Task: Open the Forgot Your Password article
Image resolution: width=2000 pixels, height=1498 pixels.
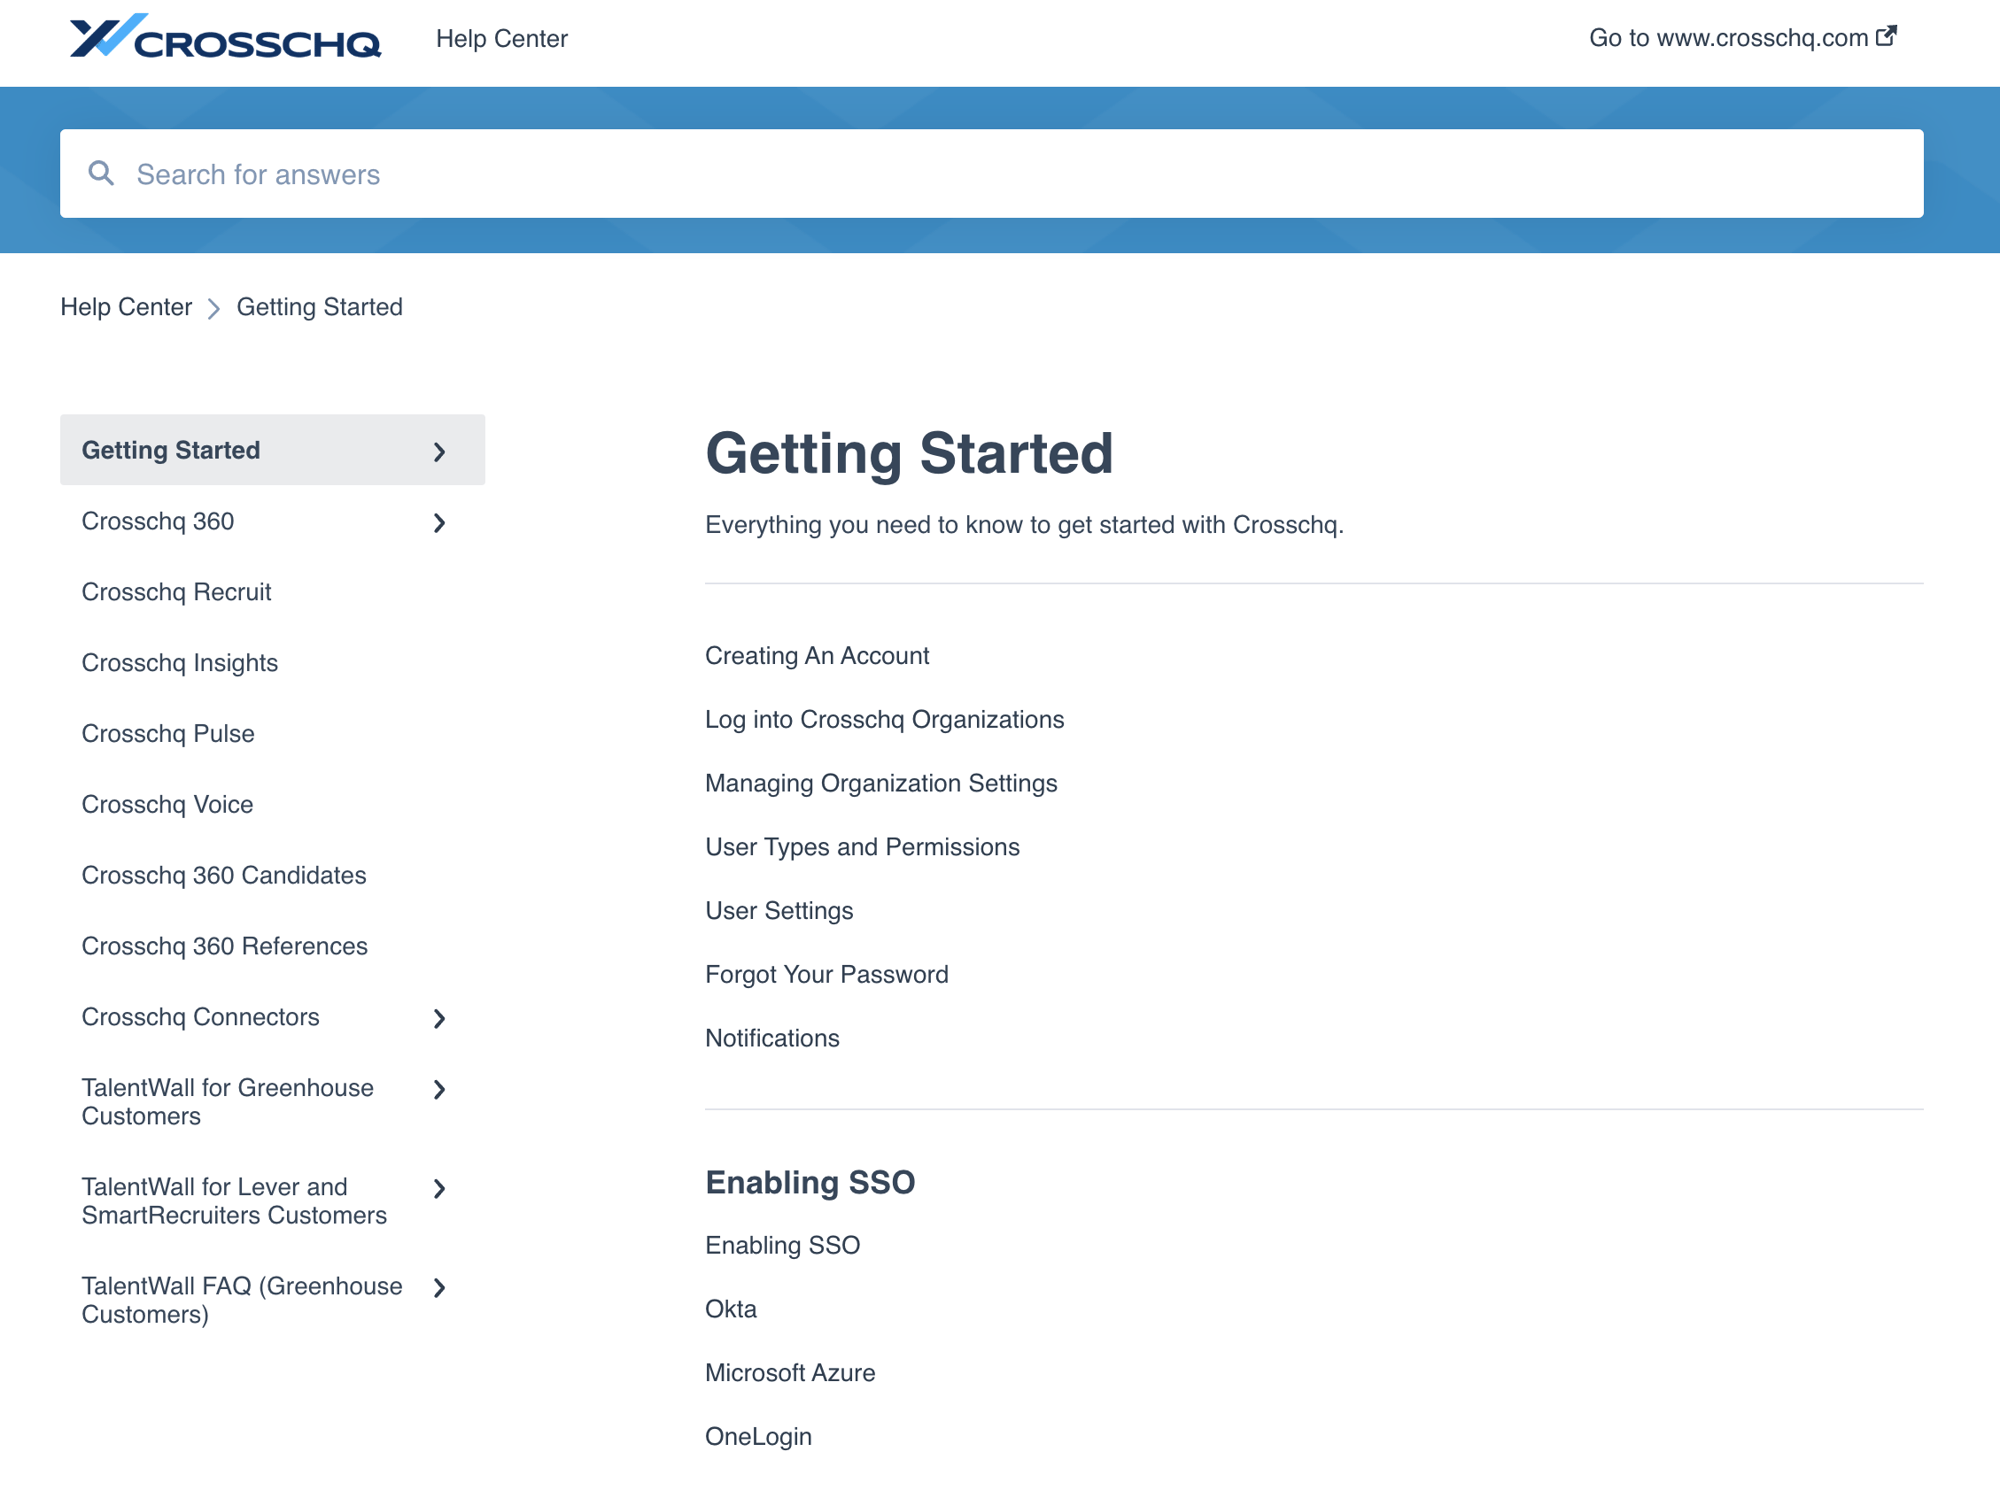Action: tap(826, 975)
